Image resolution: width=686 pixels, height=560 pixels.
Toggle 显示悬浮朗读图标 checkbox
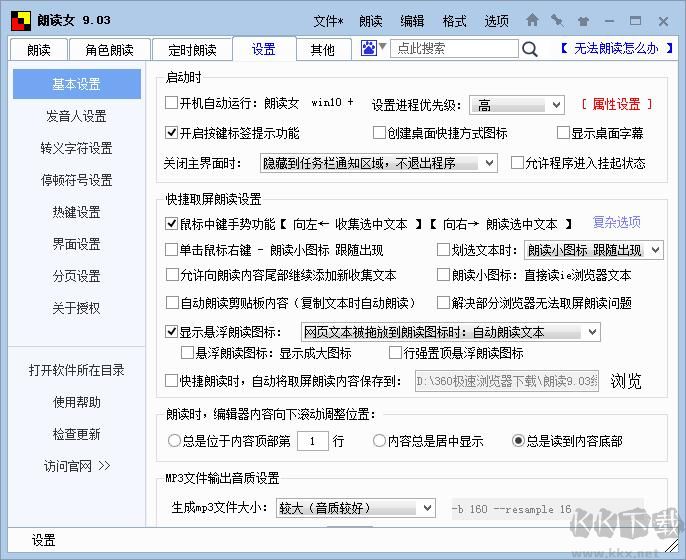(x=171, y=332)
